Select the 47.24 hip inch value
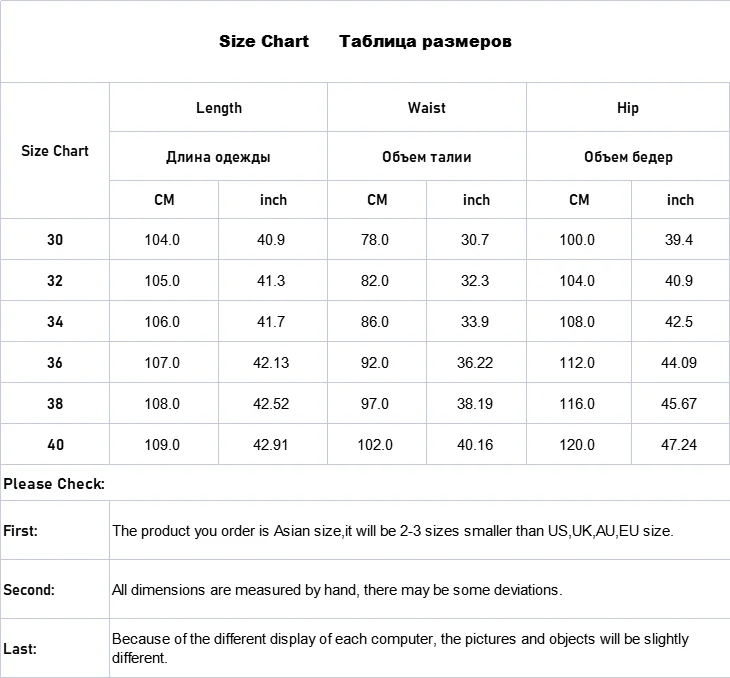Viewport: 730px width, 678px height. pyautogui.click(x=679, y=445)
